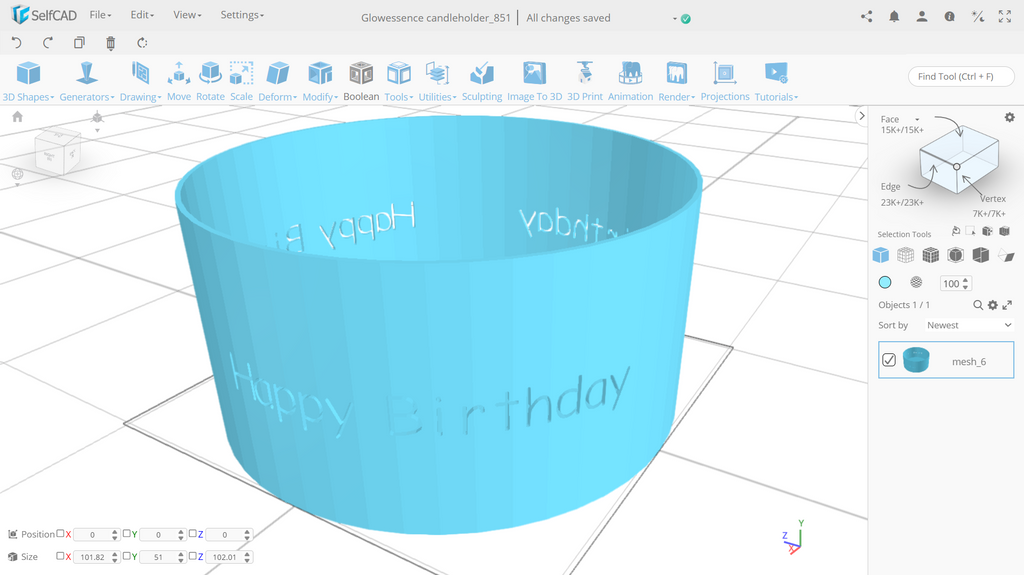
Task: Undo the last action
Action: (x=16, y=42)
